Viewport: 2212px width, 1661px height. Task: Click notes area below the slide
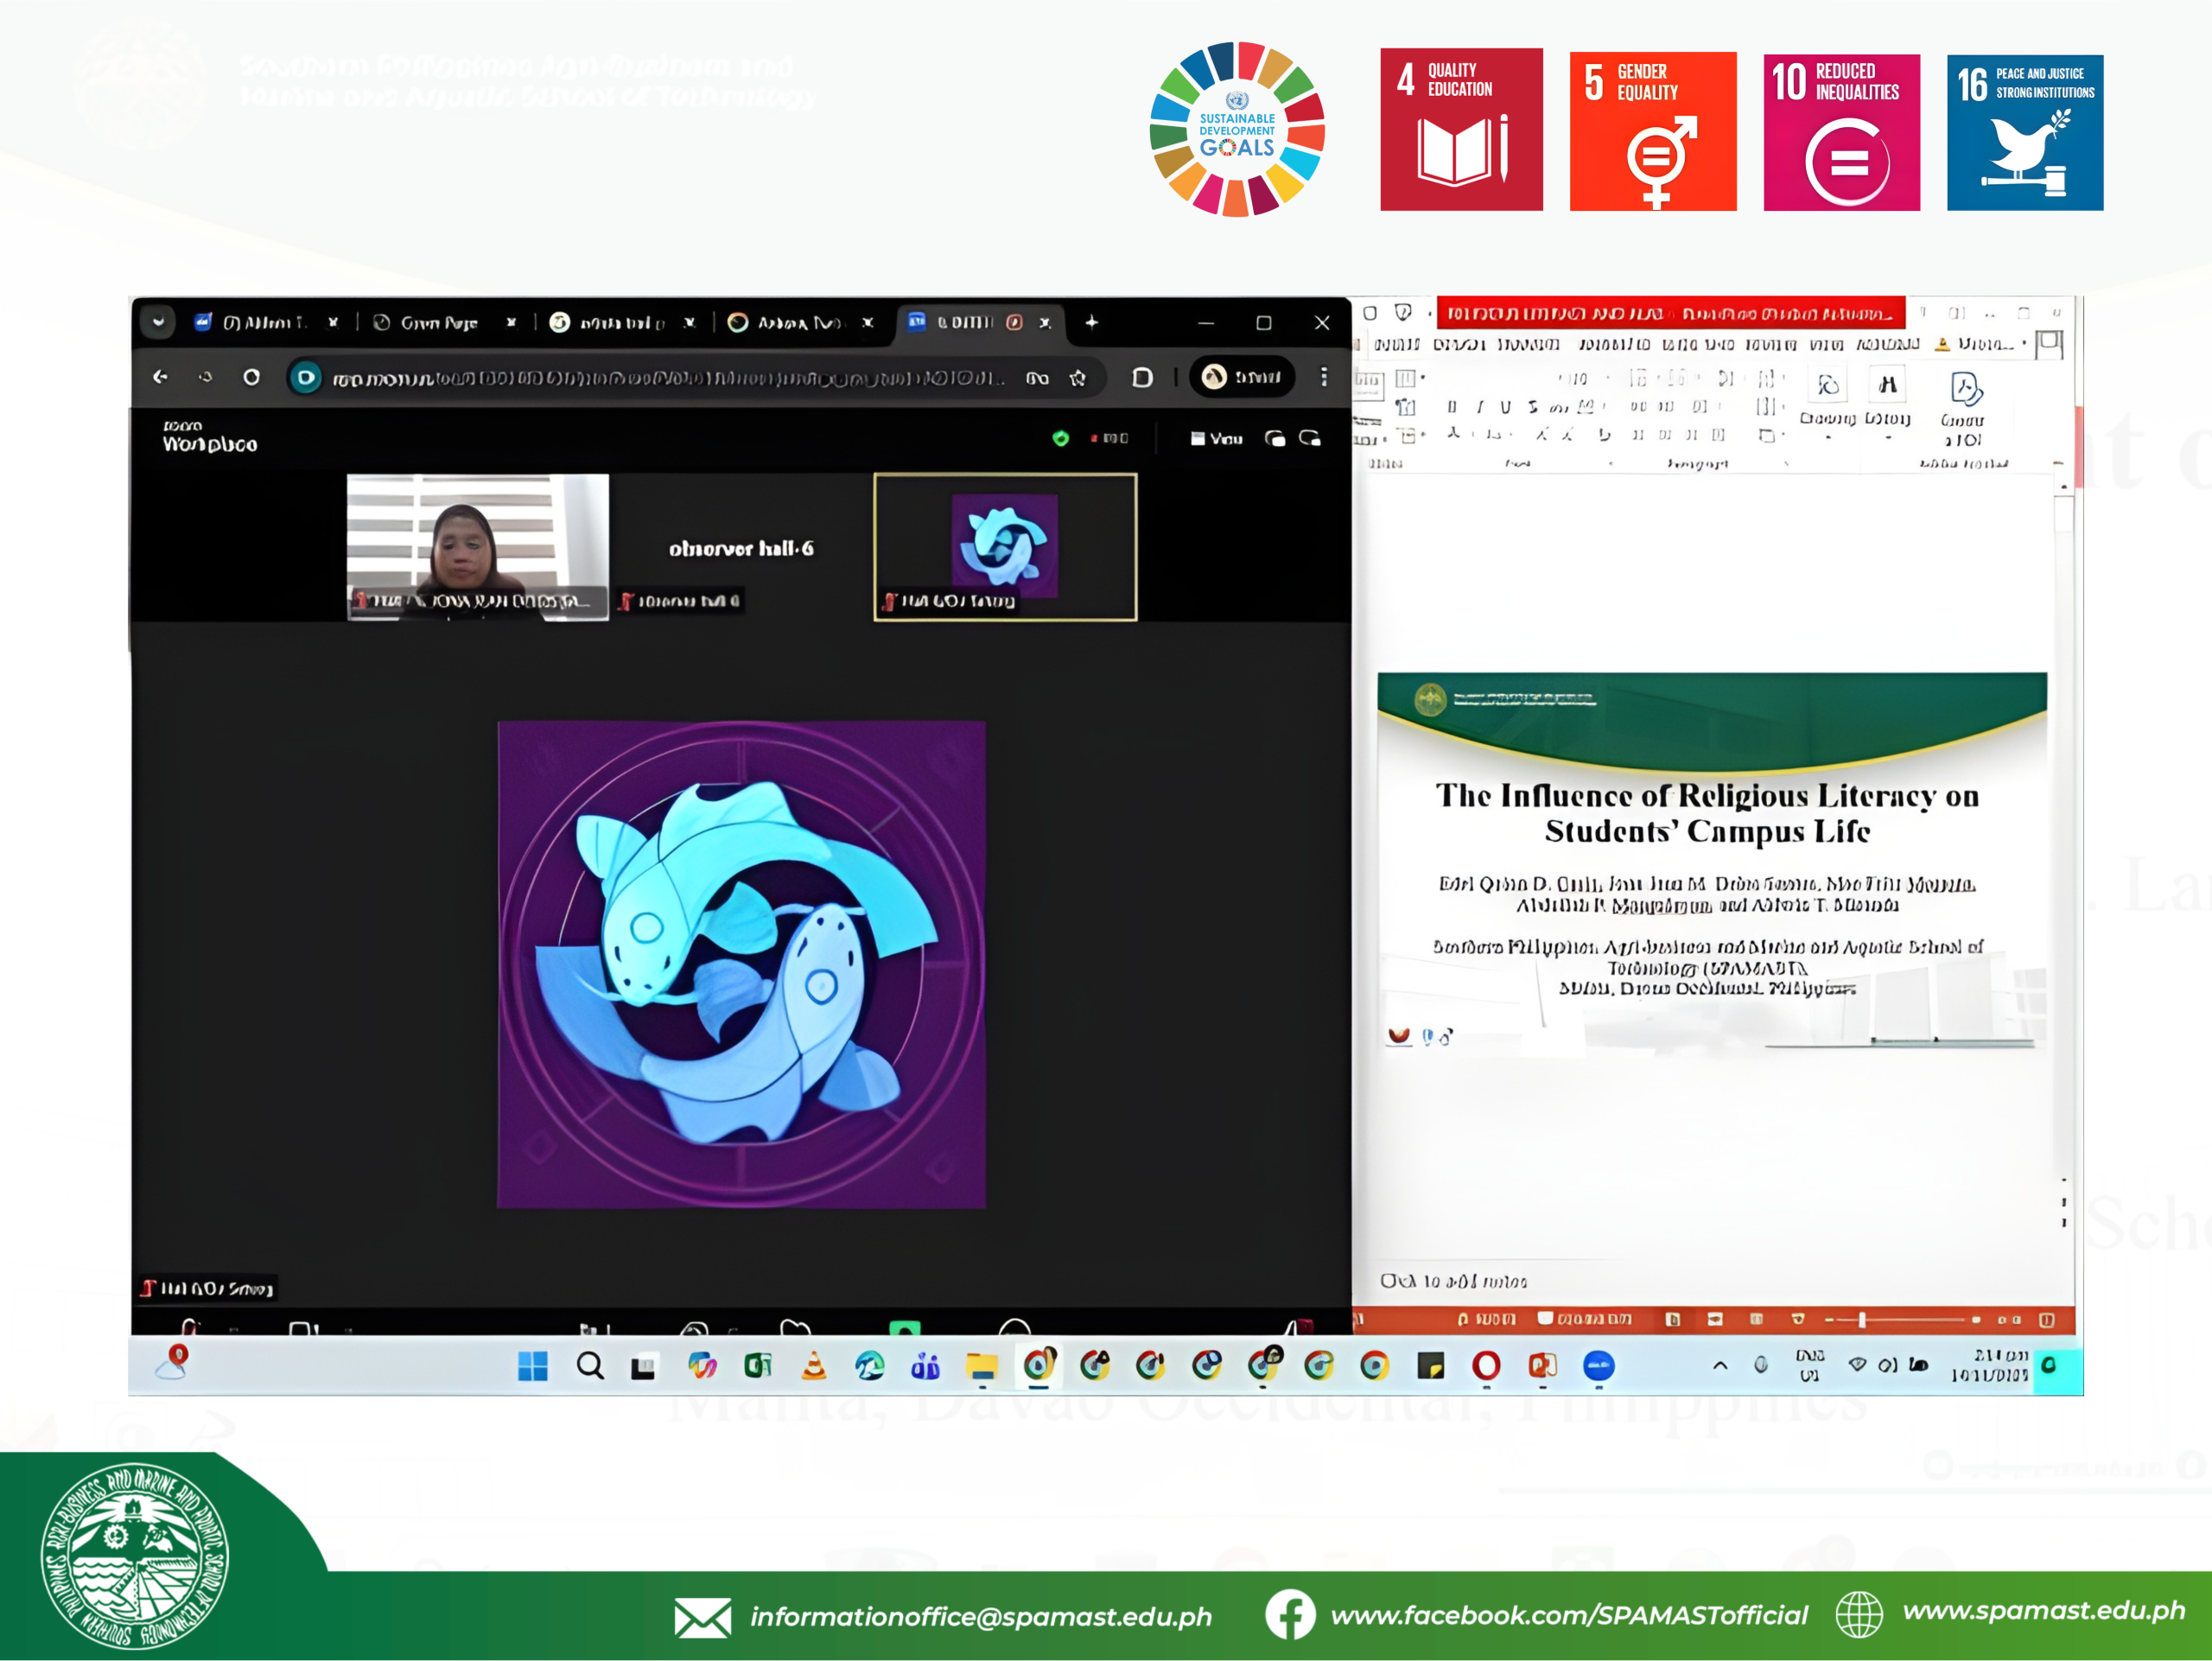click(1453, 1281)
